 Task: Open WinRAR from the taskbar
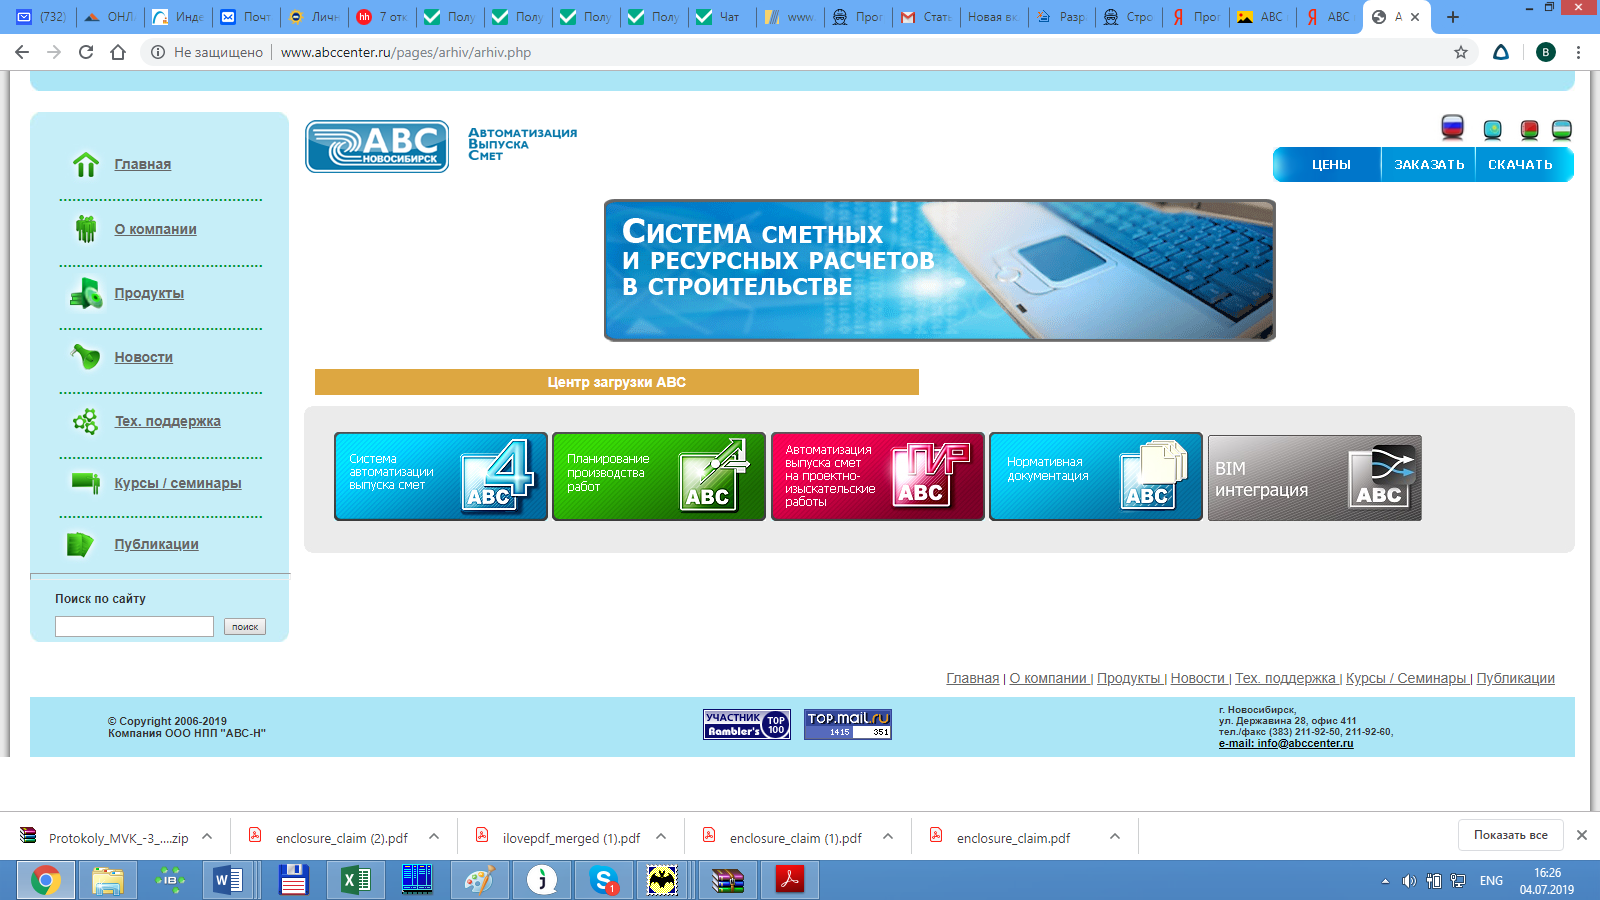coord(727,880)
